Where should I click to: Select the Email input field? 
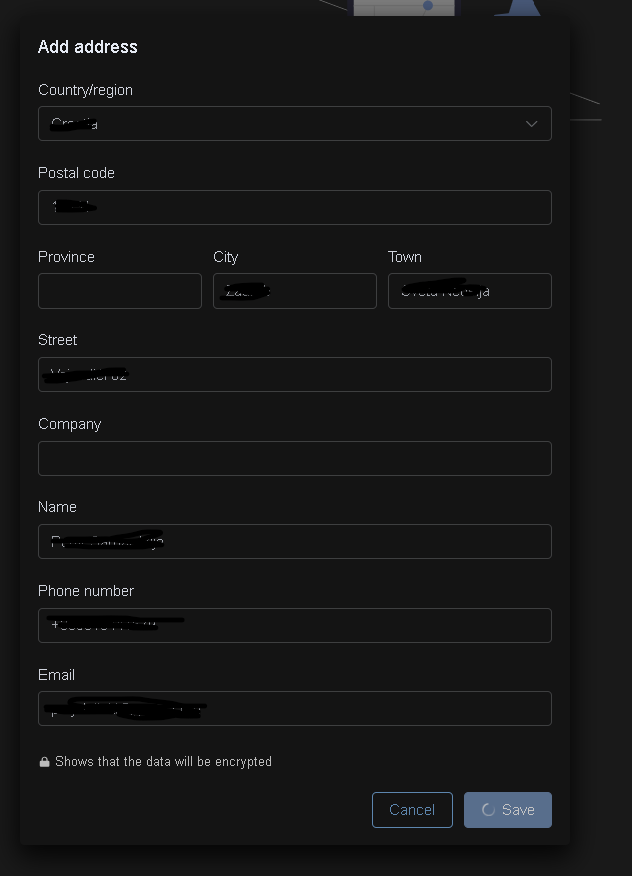coord(294,709)
